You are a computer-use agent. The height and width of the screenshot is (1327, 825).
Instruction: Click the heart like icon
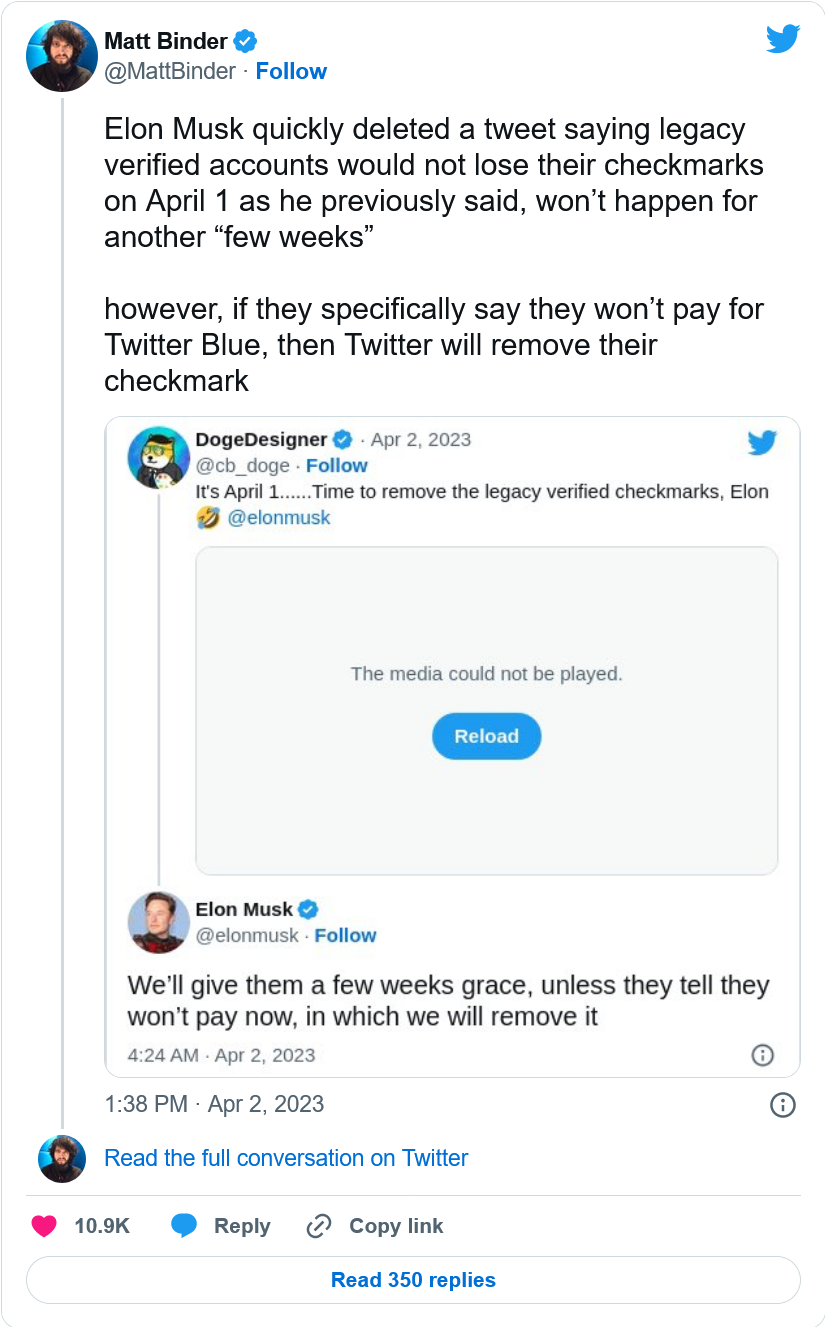coord(44,1226)
